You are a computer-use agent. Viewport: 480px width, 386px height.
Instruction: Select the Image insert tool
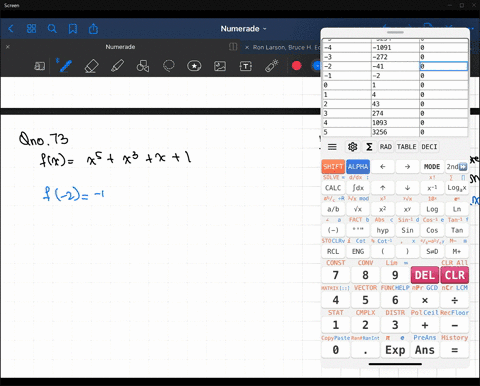tap(220, 66)
